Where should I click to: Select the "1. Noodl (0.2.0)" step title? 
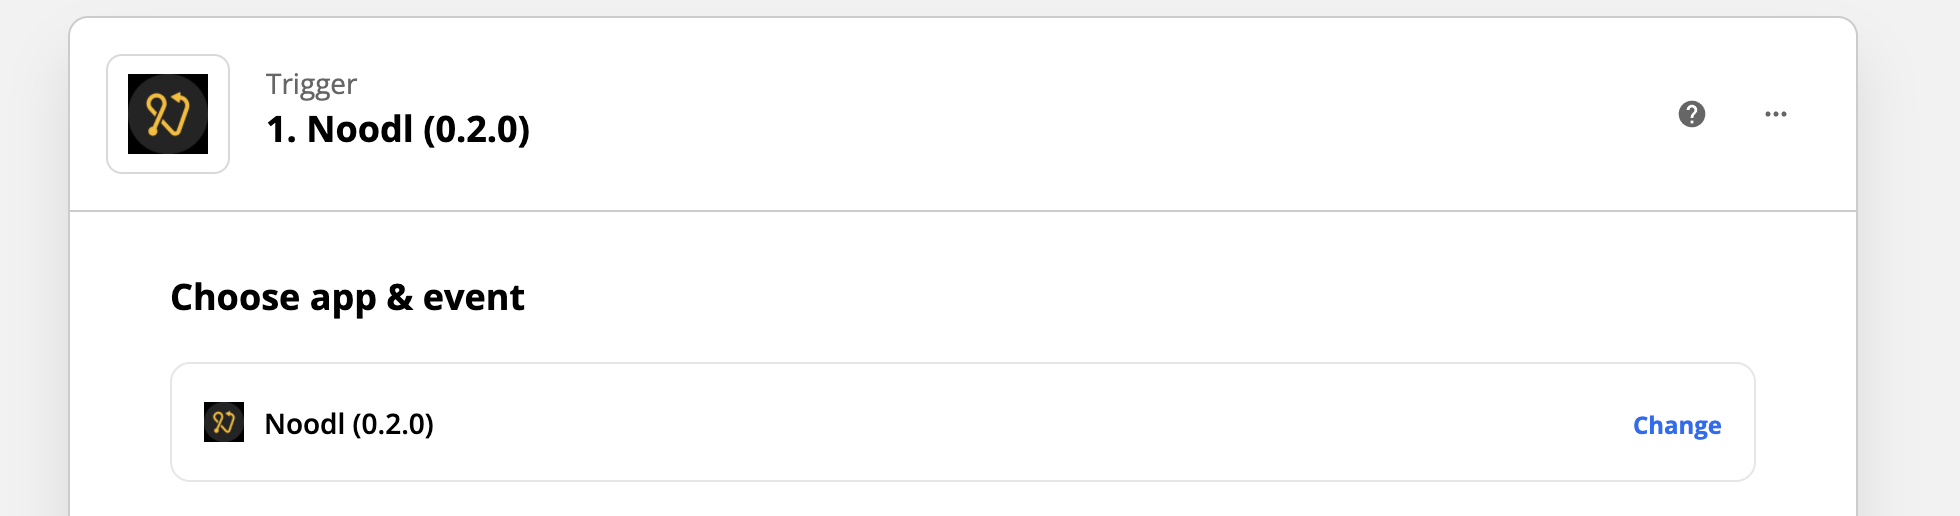[397, 129]
